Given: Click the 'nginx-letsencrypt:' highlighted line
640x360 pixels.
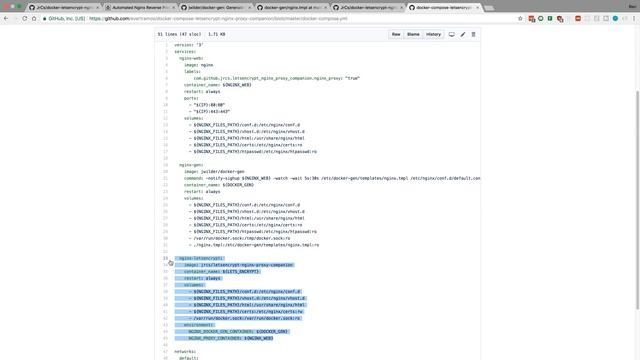Looking at the screenshot, I should pyautogui.click(x=200, y=258).
